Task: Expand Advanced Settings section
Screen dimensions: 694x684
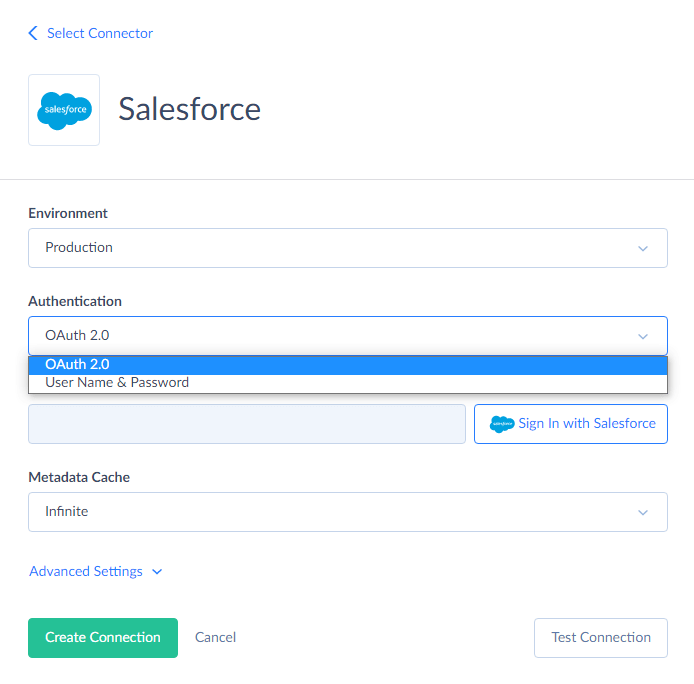Action: (86, 572)
